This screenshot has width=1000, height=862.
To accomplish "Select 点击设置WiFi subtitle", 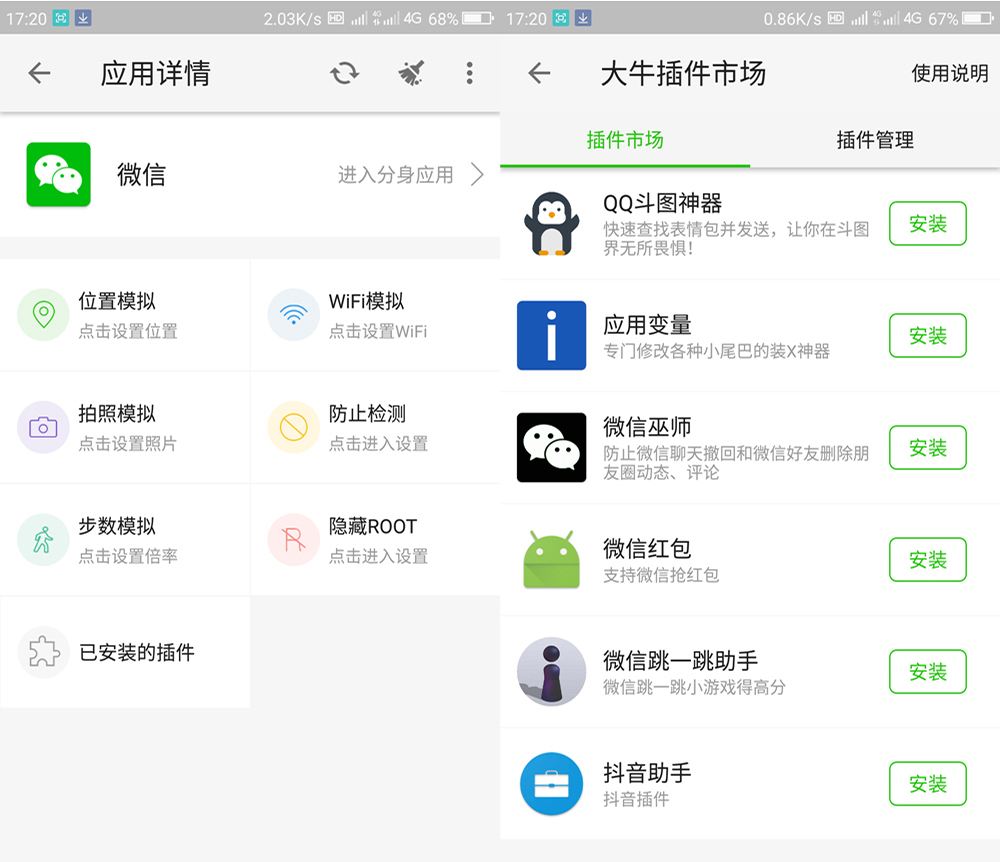I will [x=378, y=332].
